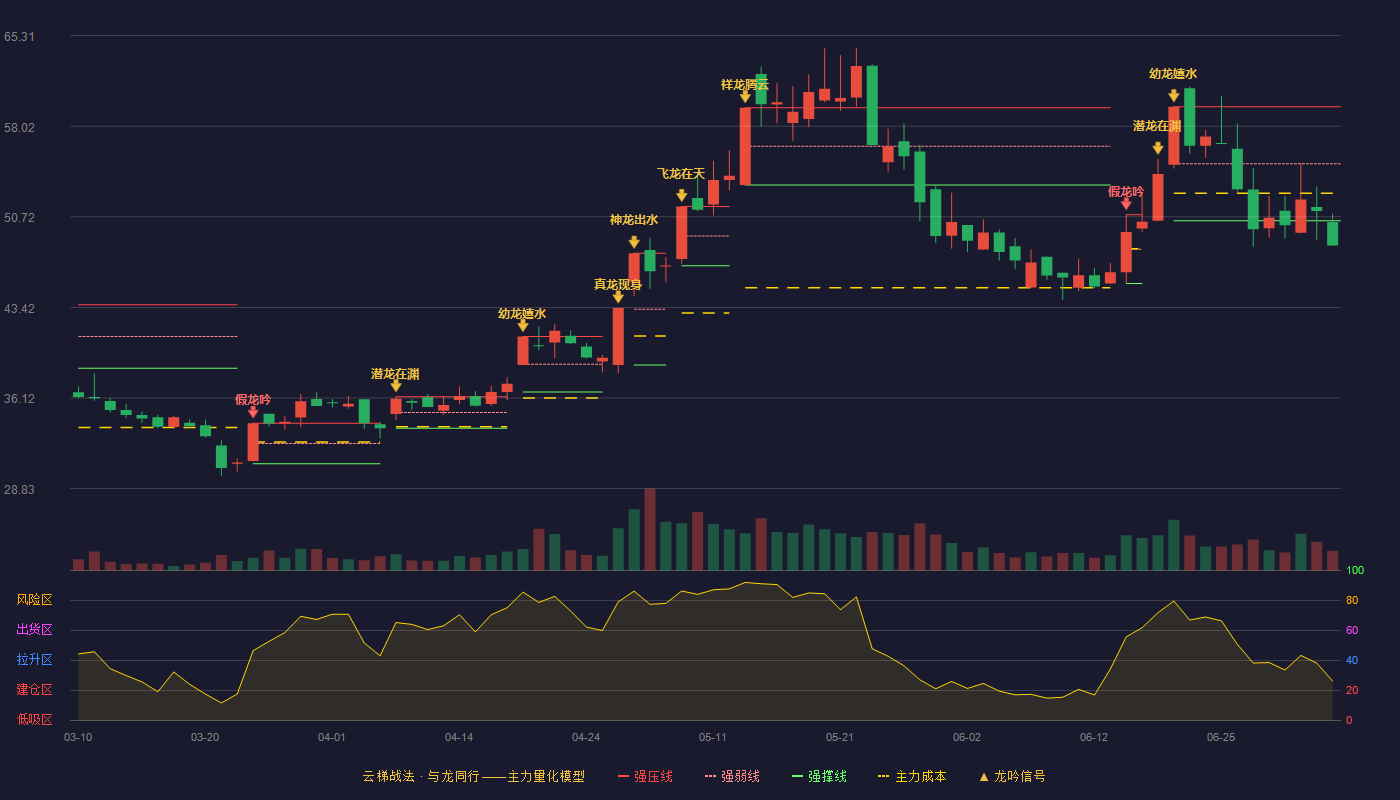
Task: Click the 65.31 price axis label
Action: point(19,37)
